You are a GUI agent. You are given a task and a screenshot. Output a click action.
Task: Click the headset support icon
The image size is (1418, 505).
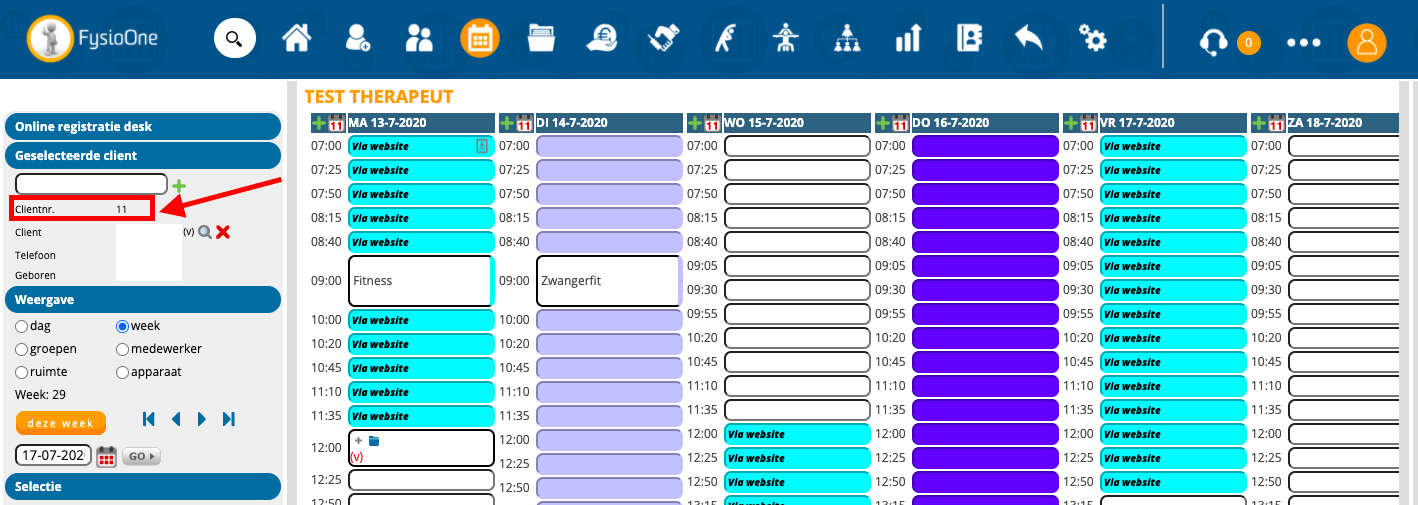[1214, 42]
